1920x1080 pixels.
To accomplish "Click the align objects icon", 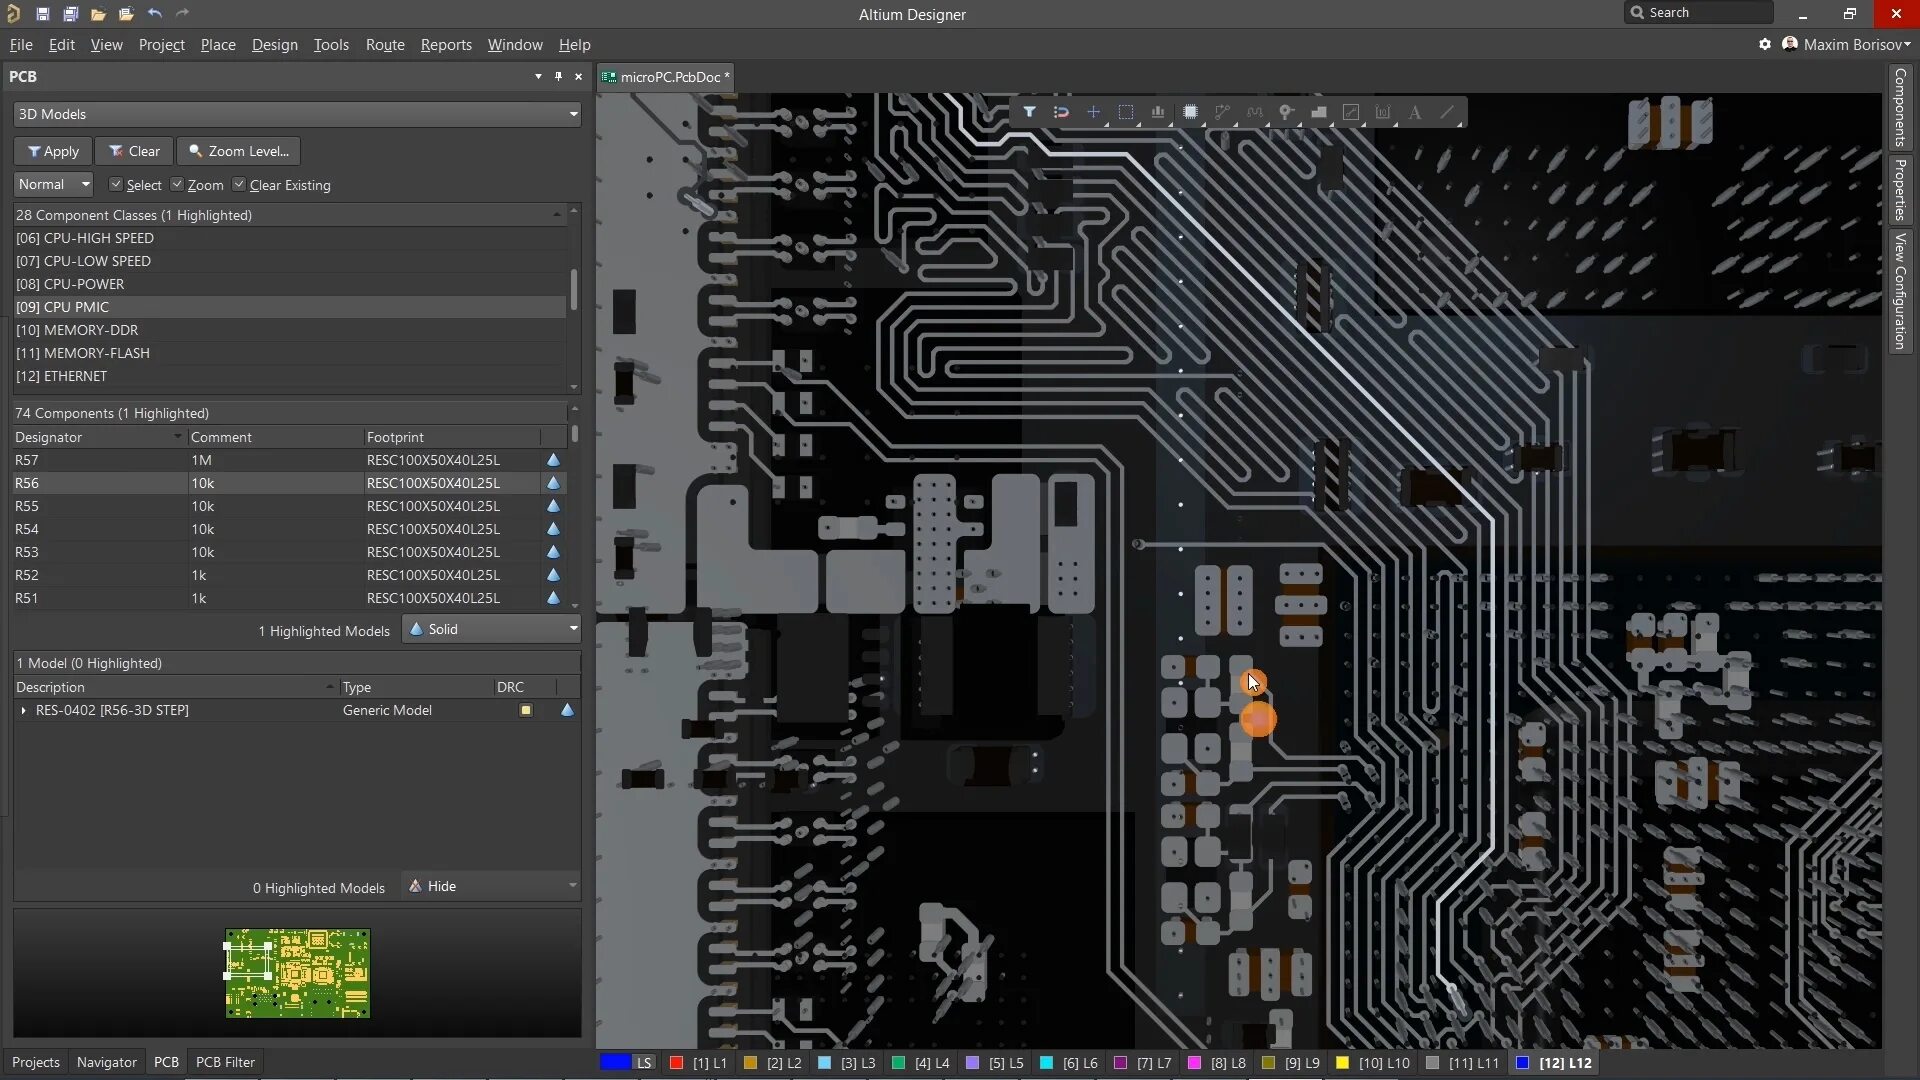I will 1157,112.
